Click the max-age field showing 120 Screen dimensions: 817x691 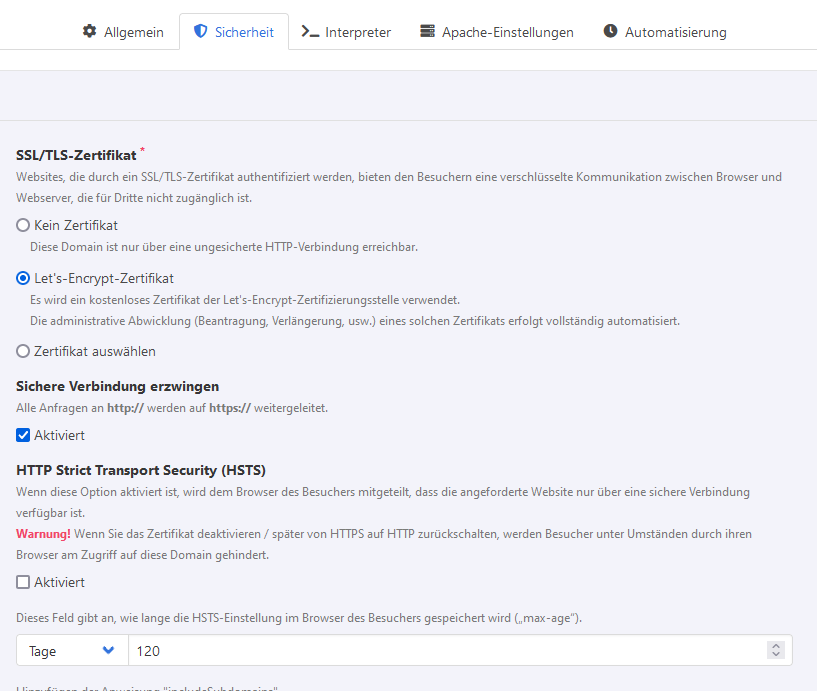(440, 651)
